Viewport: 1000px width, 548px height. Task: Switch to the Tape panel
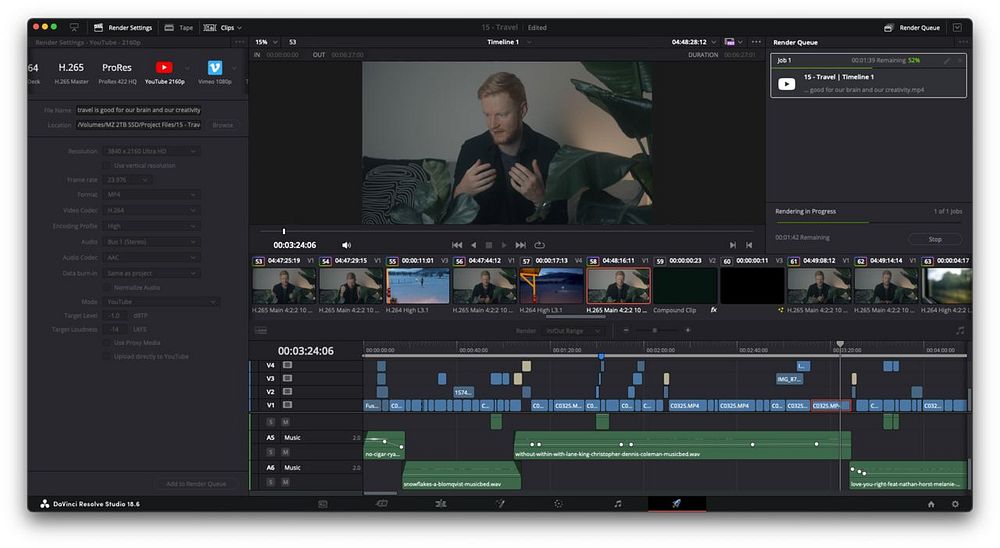pyautogui.click(x=179, y=27)
